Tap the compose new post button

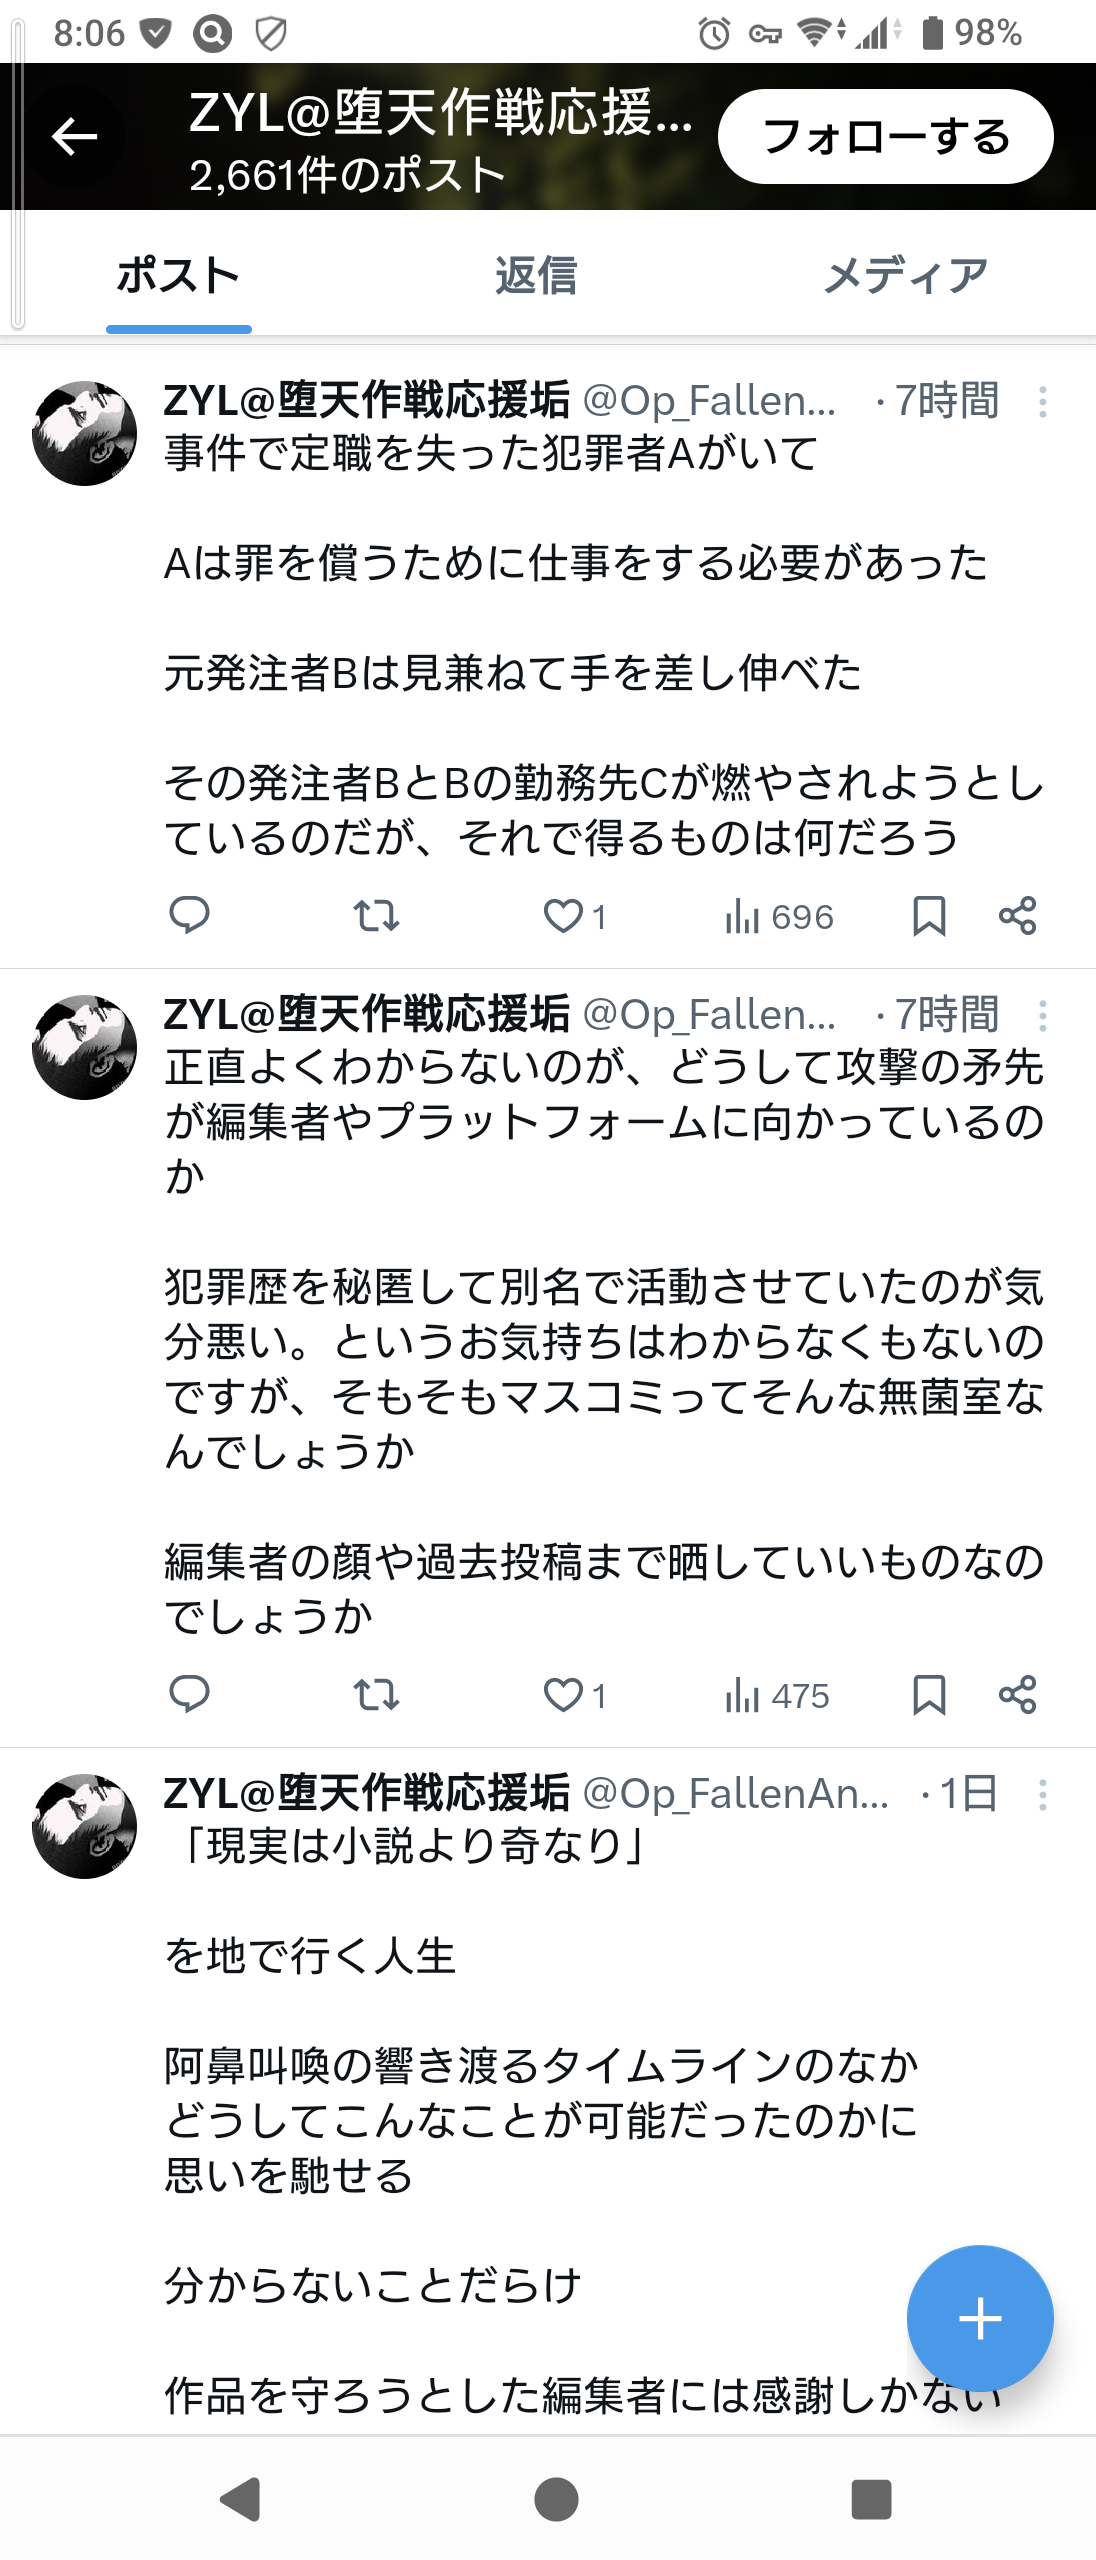[979, 2318]
